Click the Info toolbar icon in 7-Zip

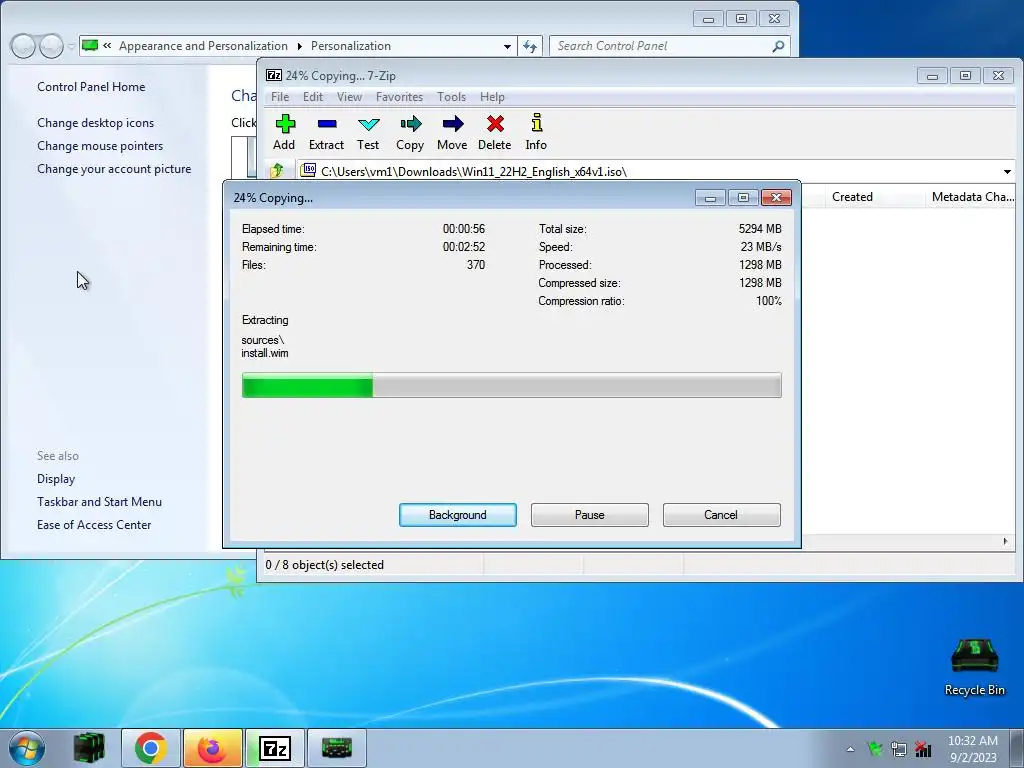point(536,132)
